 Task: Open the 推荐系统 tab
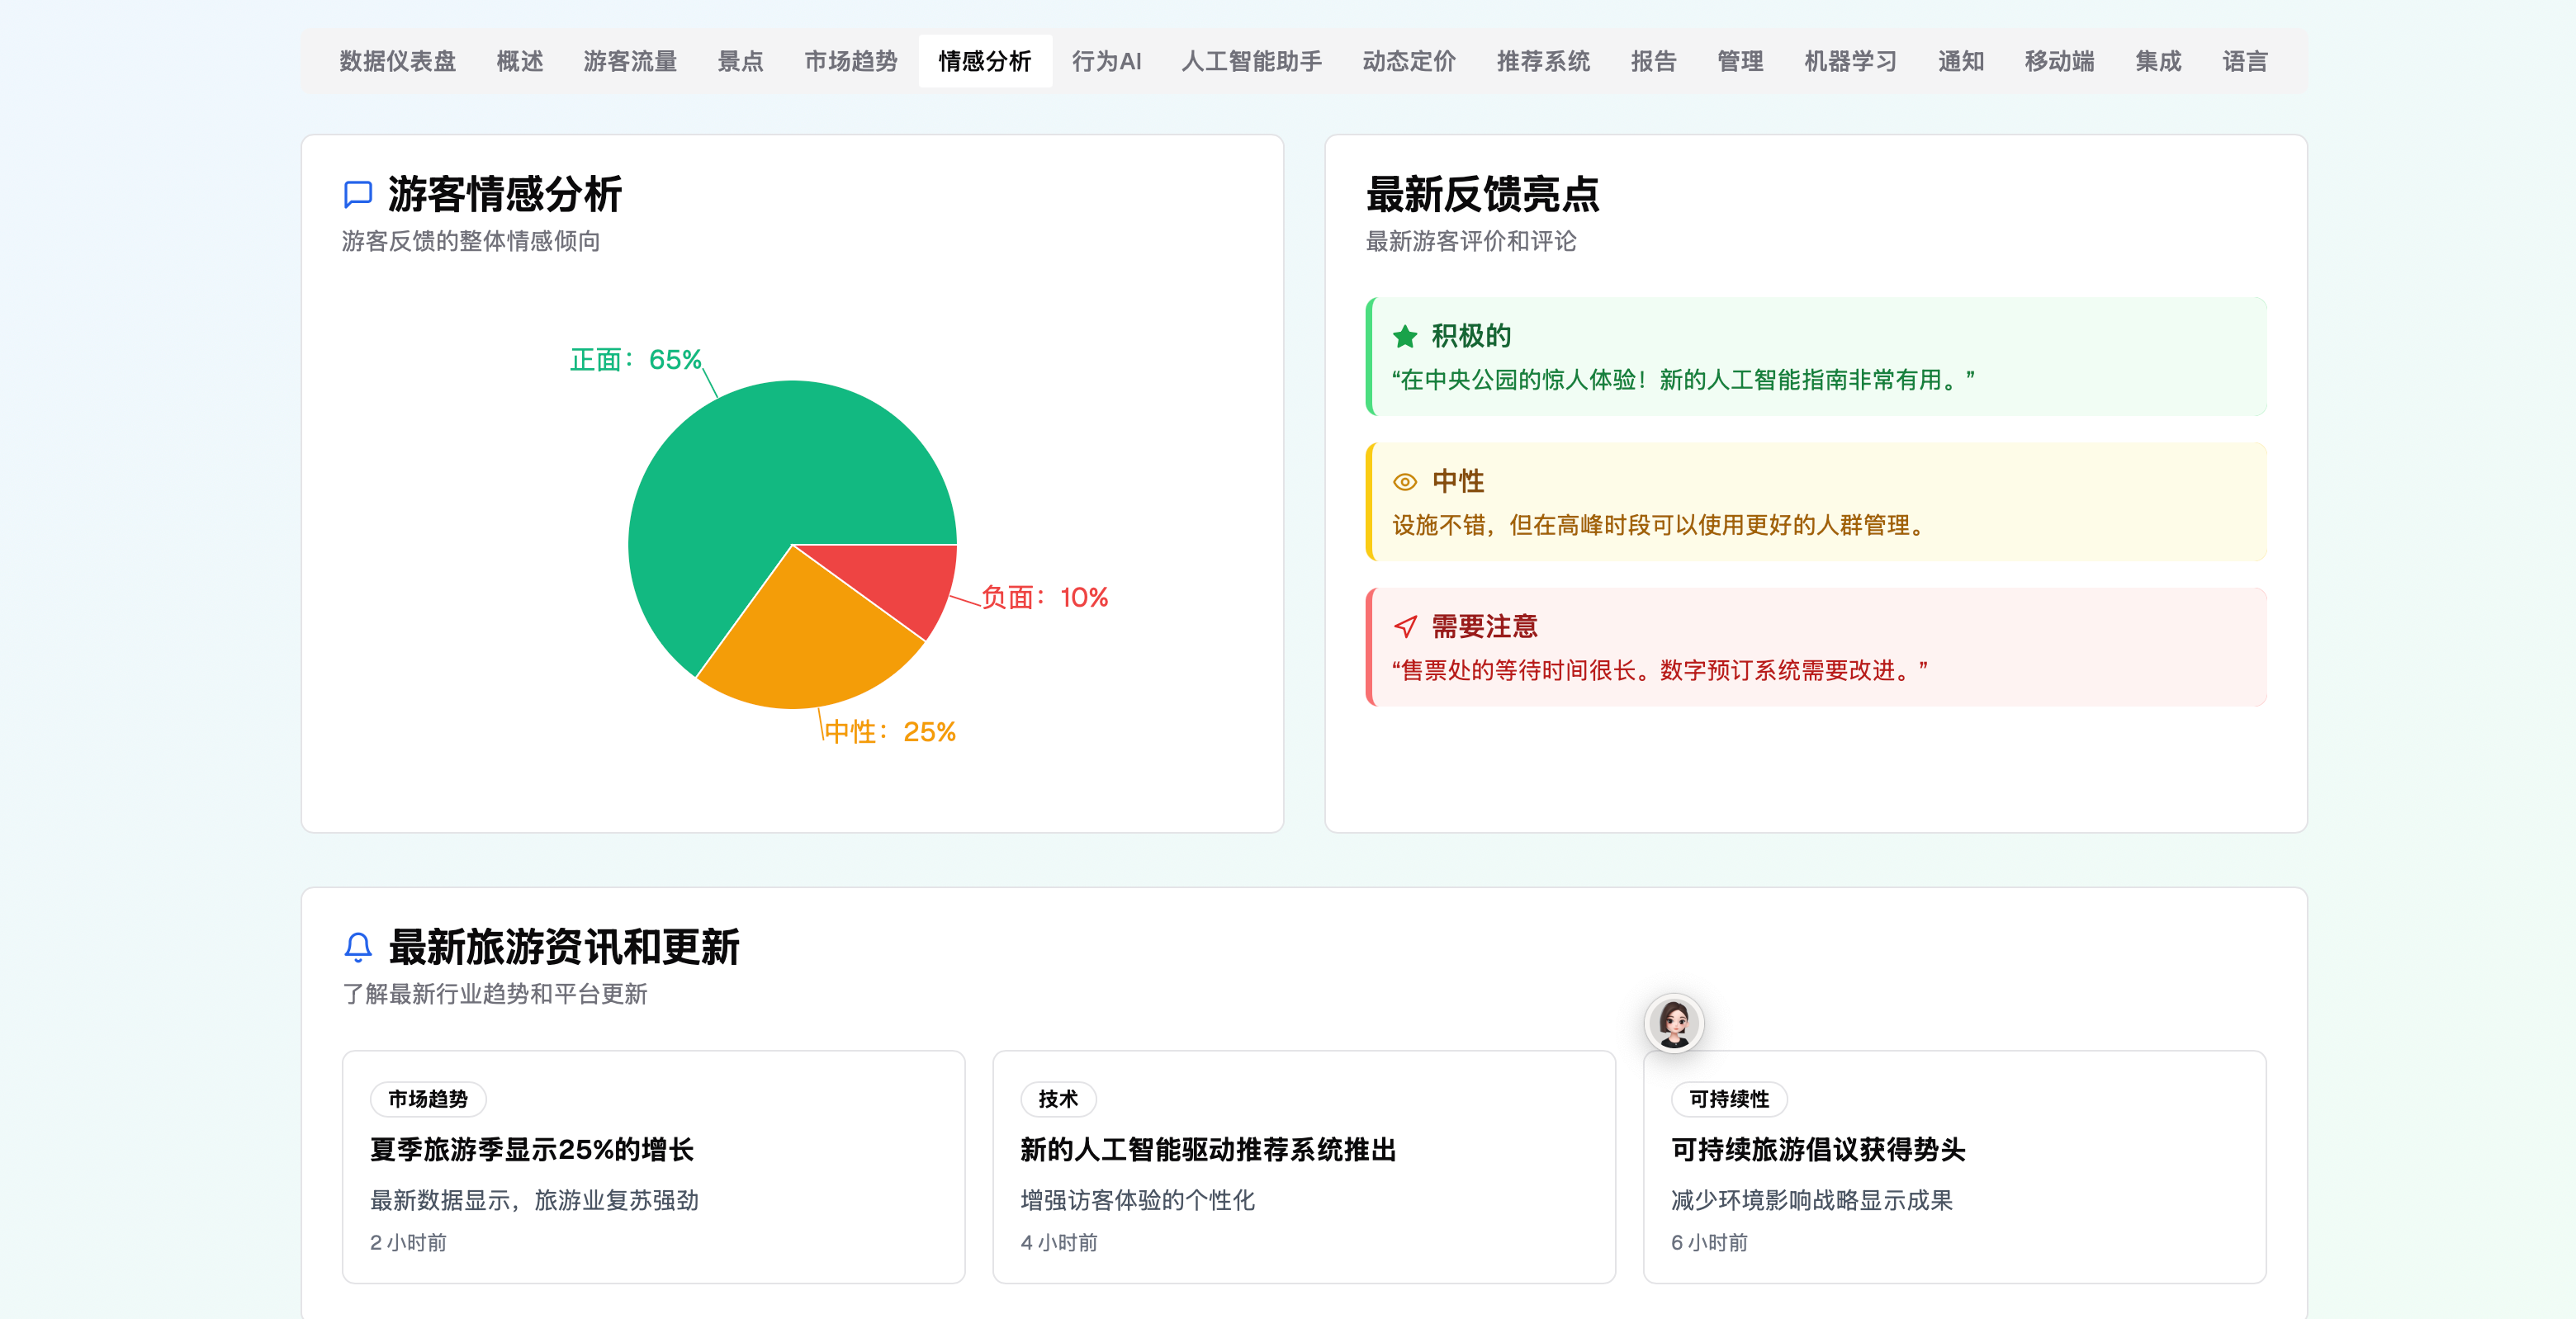pos(1542,61)
